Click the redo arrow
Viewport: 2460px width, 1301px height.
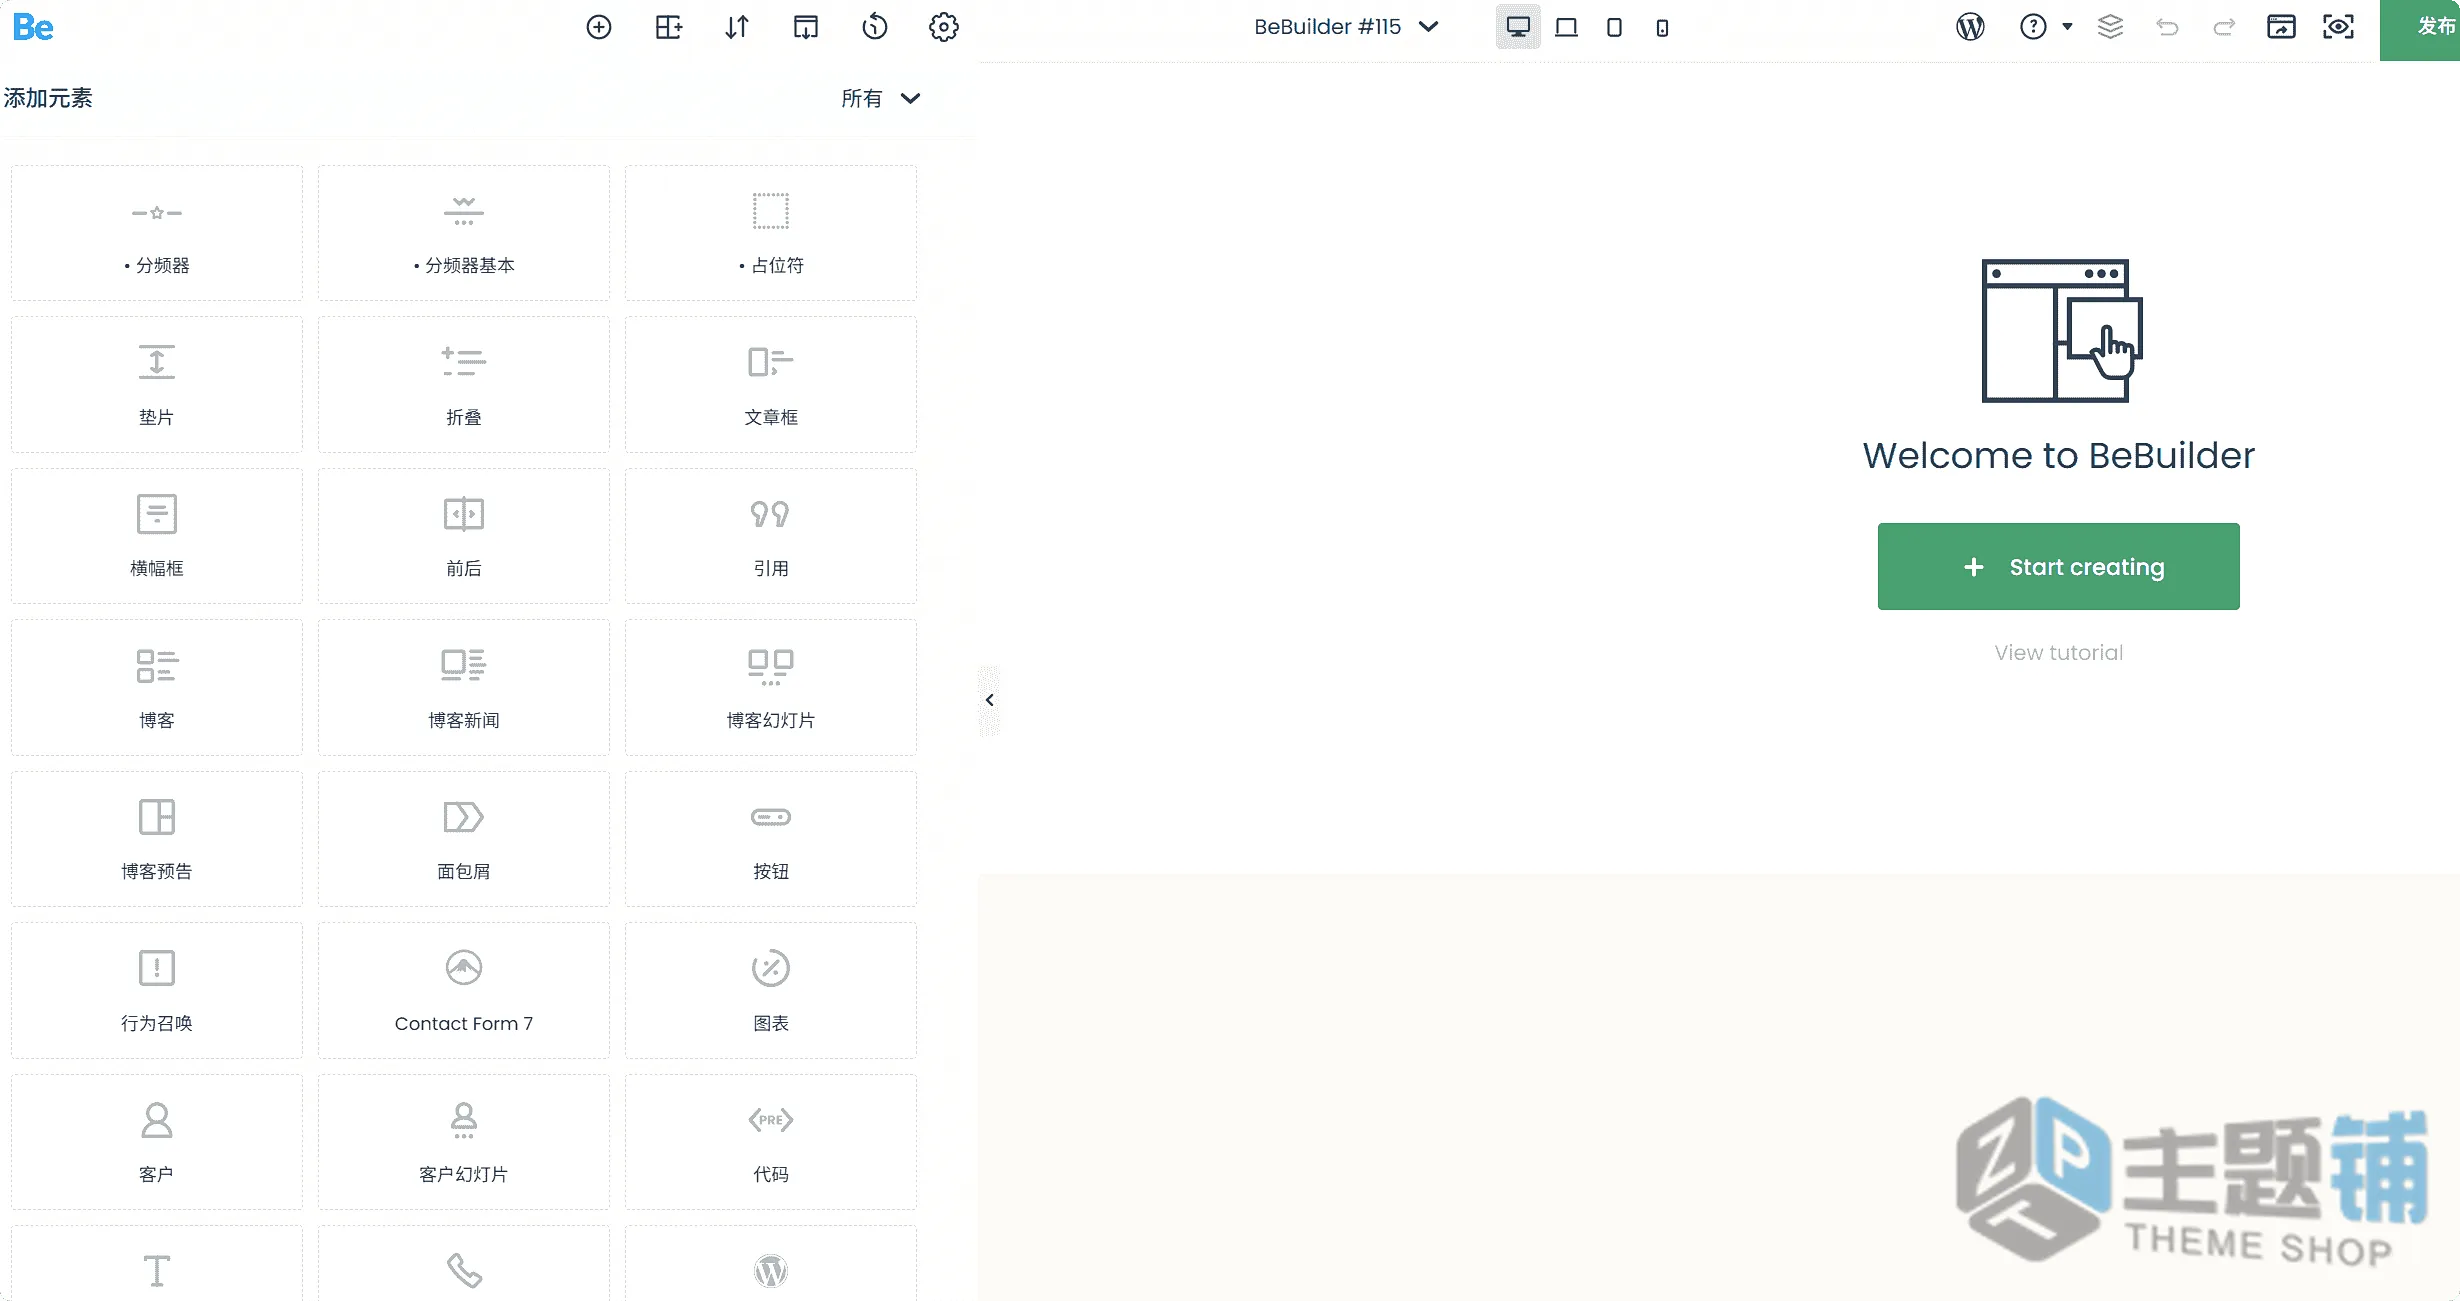coord(2224,27)
